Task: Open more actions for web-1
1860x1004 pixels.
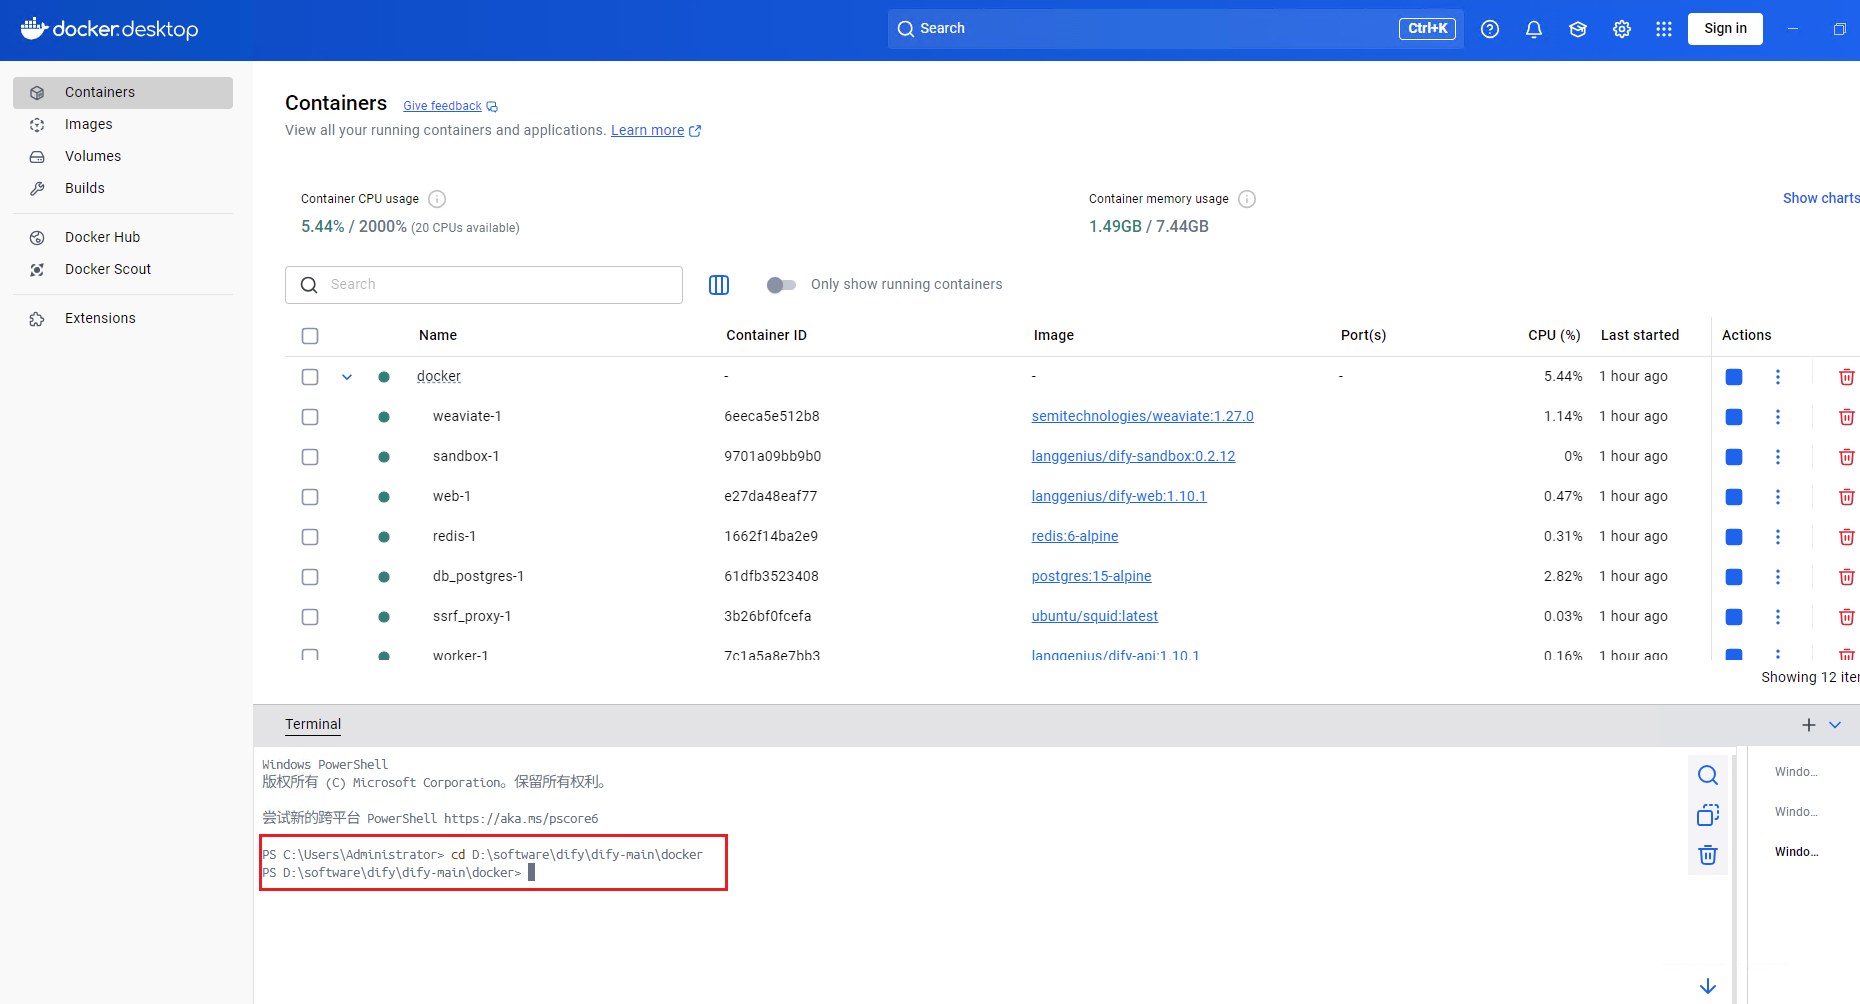Action: (1778, 497)
